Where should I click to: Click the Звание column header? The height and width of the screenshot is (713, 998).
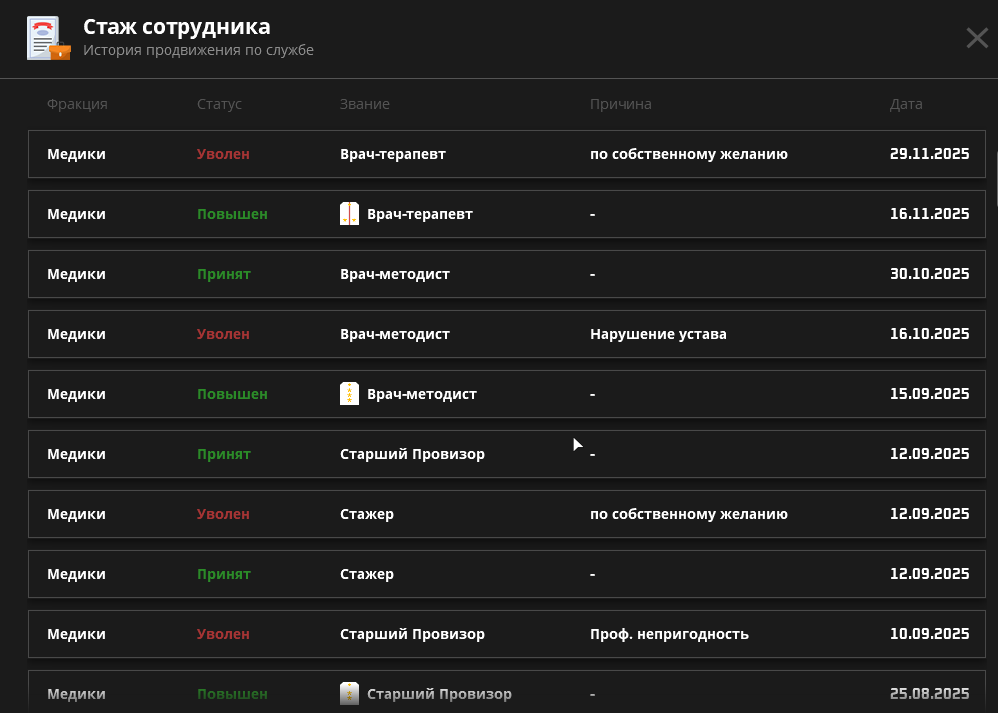365,104
